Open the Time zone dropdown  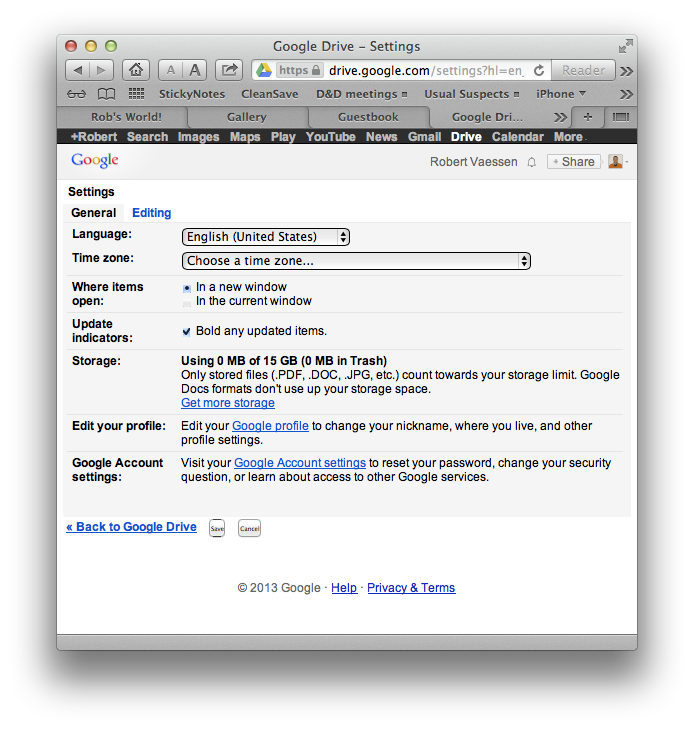coord(356,261)
